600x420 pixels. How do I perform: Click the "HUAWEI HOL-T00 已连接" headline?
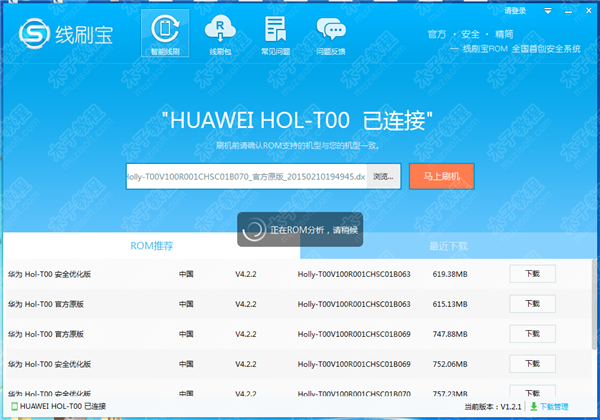click(297, 120)
